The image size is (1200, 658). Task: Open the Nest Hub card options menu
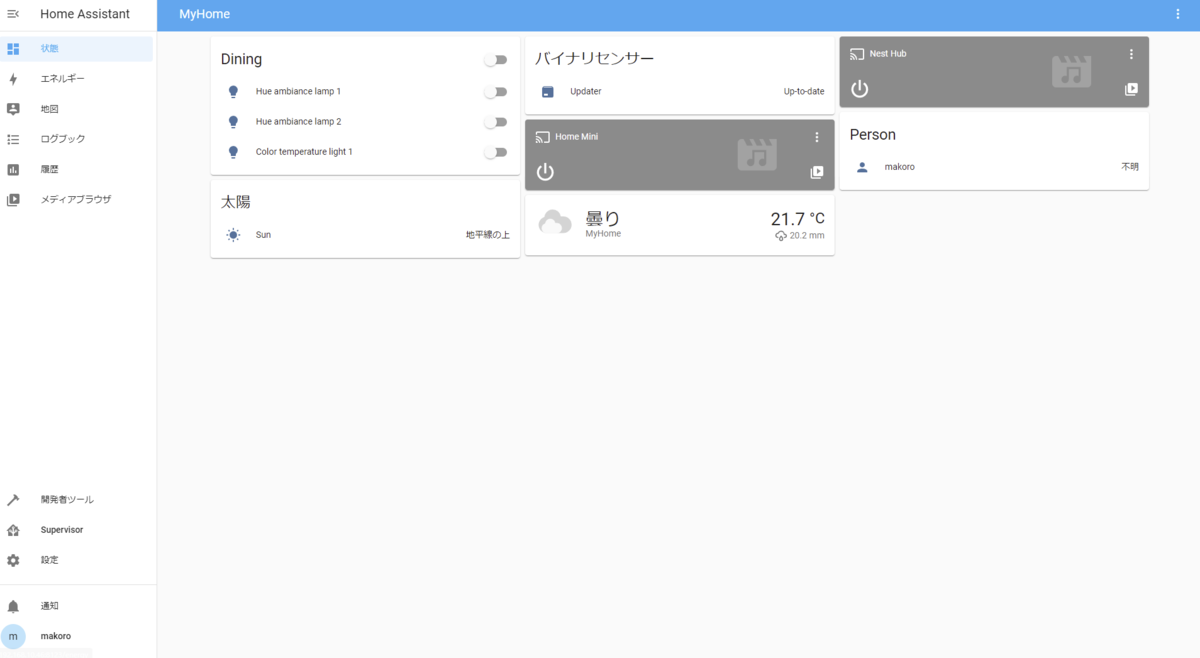click(x=1132, y=54)
